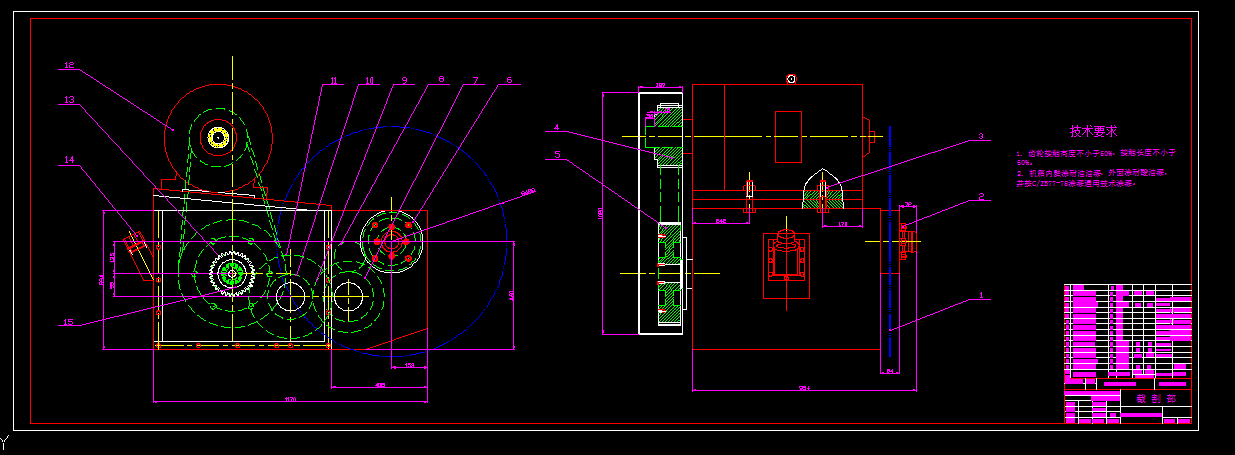
Task: Click the small circle symbol atop side view
Action: pyautogui.click(x=791, y=78)
